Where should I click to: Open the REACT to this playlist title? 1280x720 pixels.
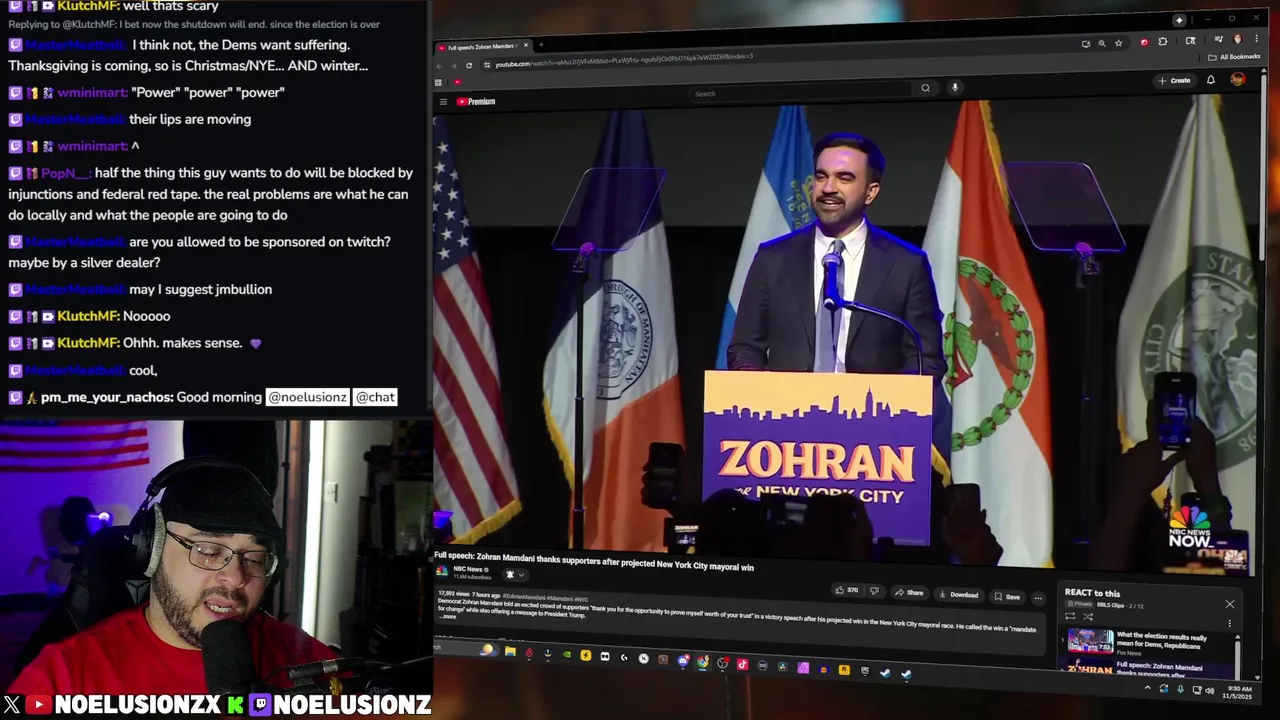(x=1092, y=593)
